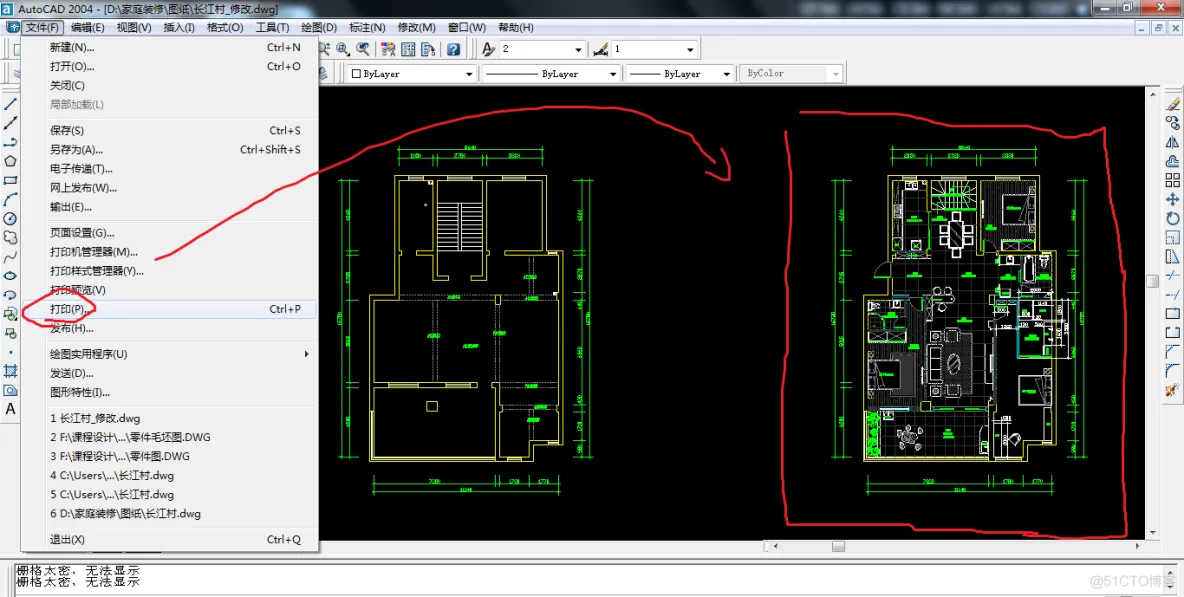1184x597 pixels.
Task: Select the Move modify tool
Action: [1172, 199]
